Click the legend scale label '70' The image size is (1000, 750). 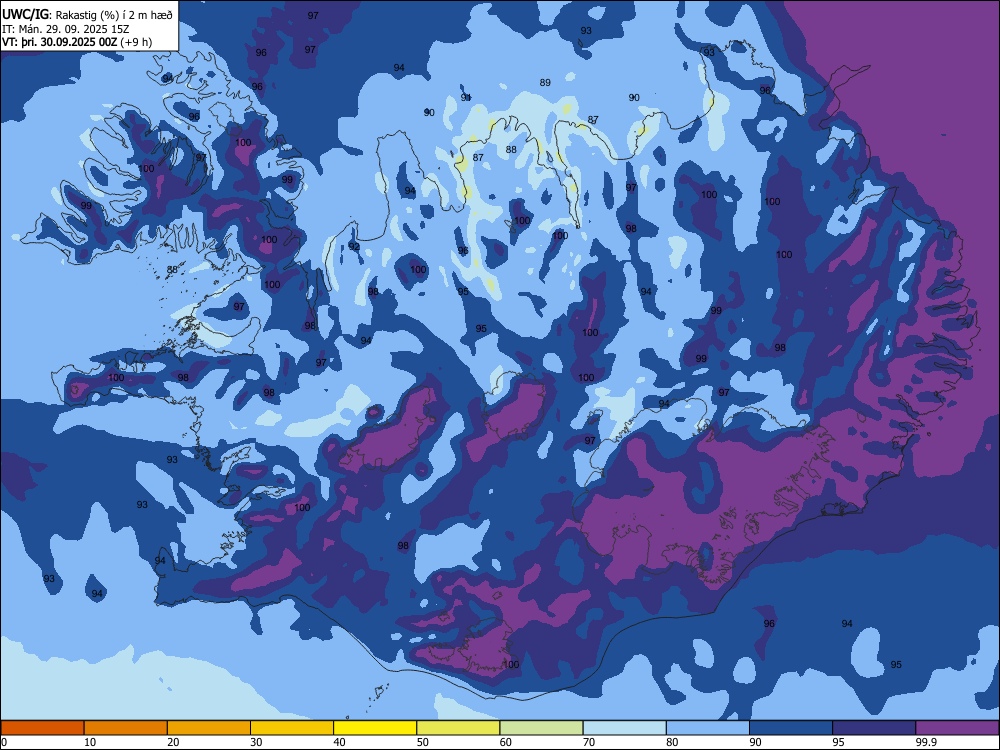589,742
